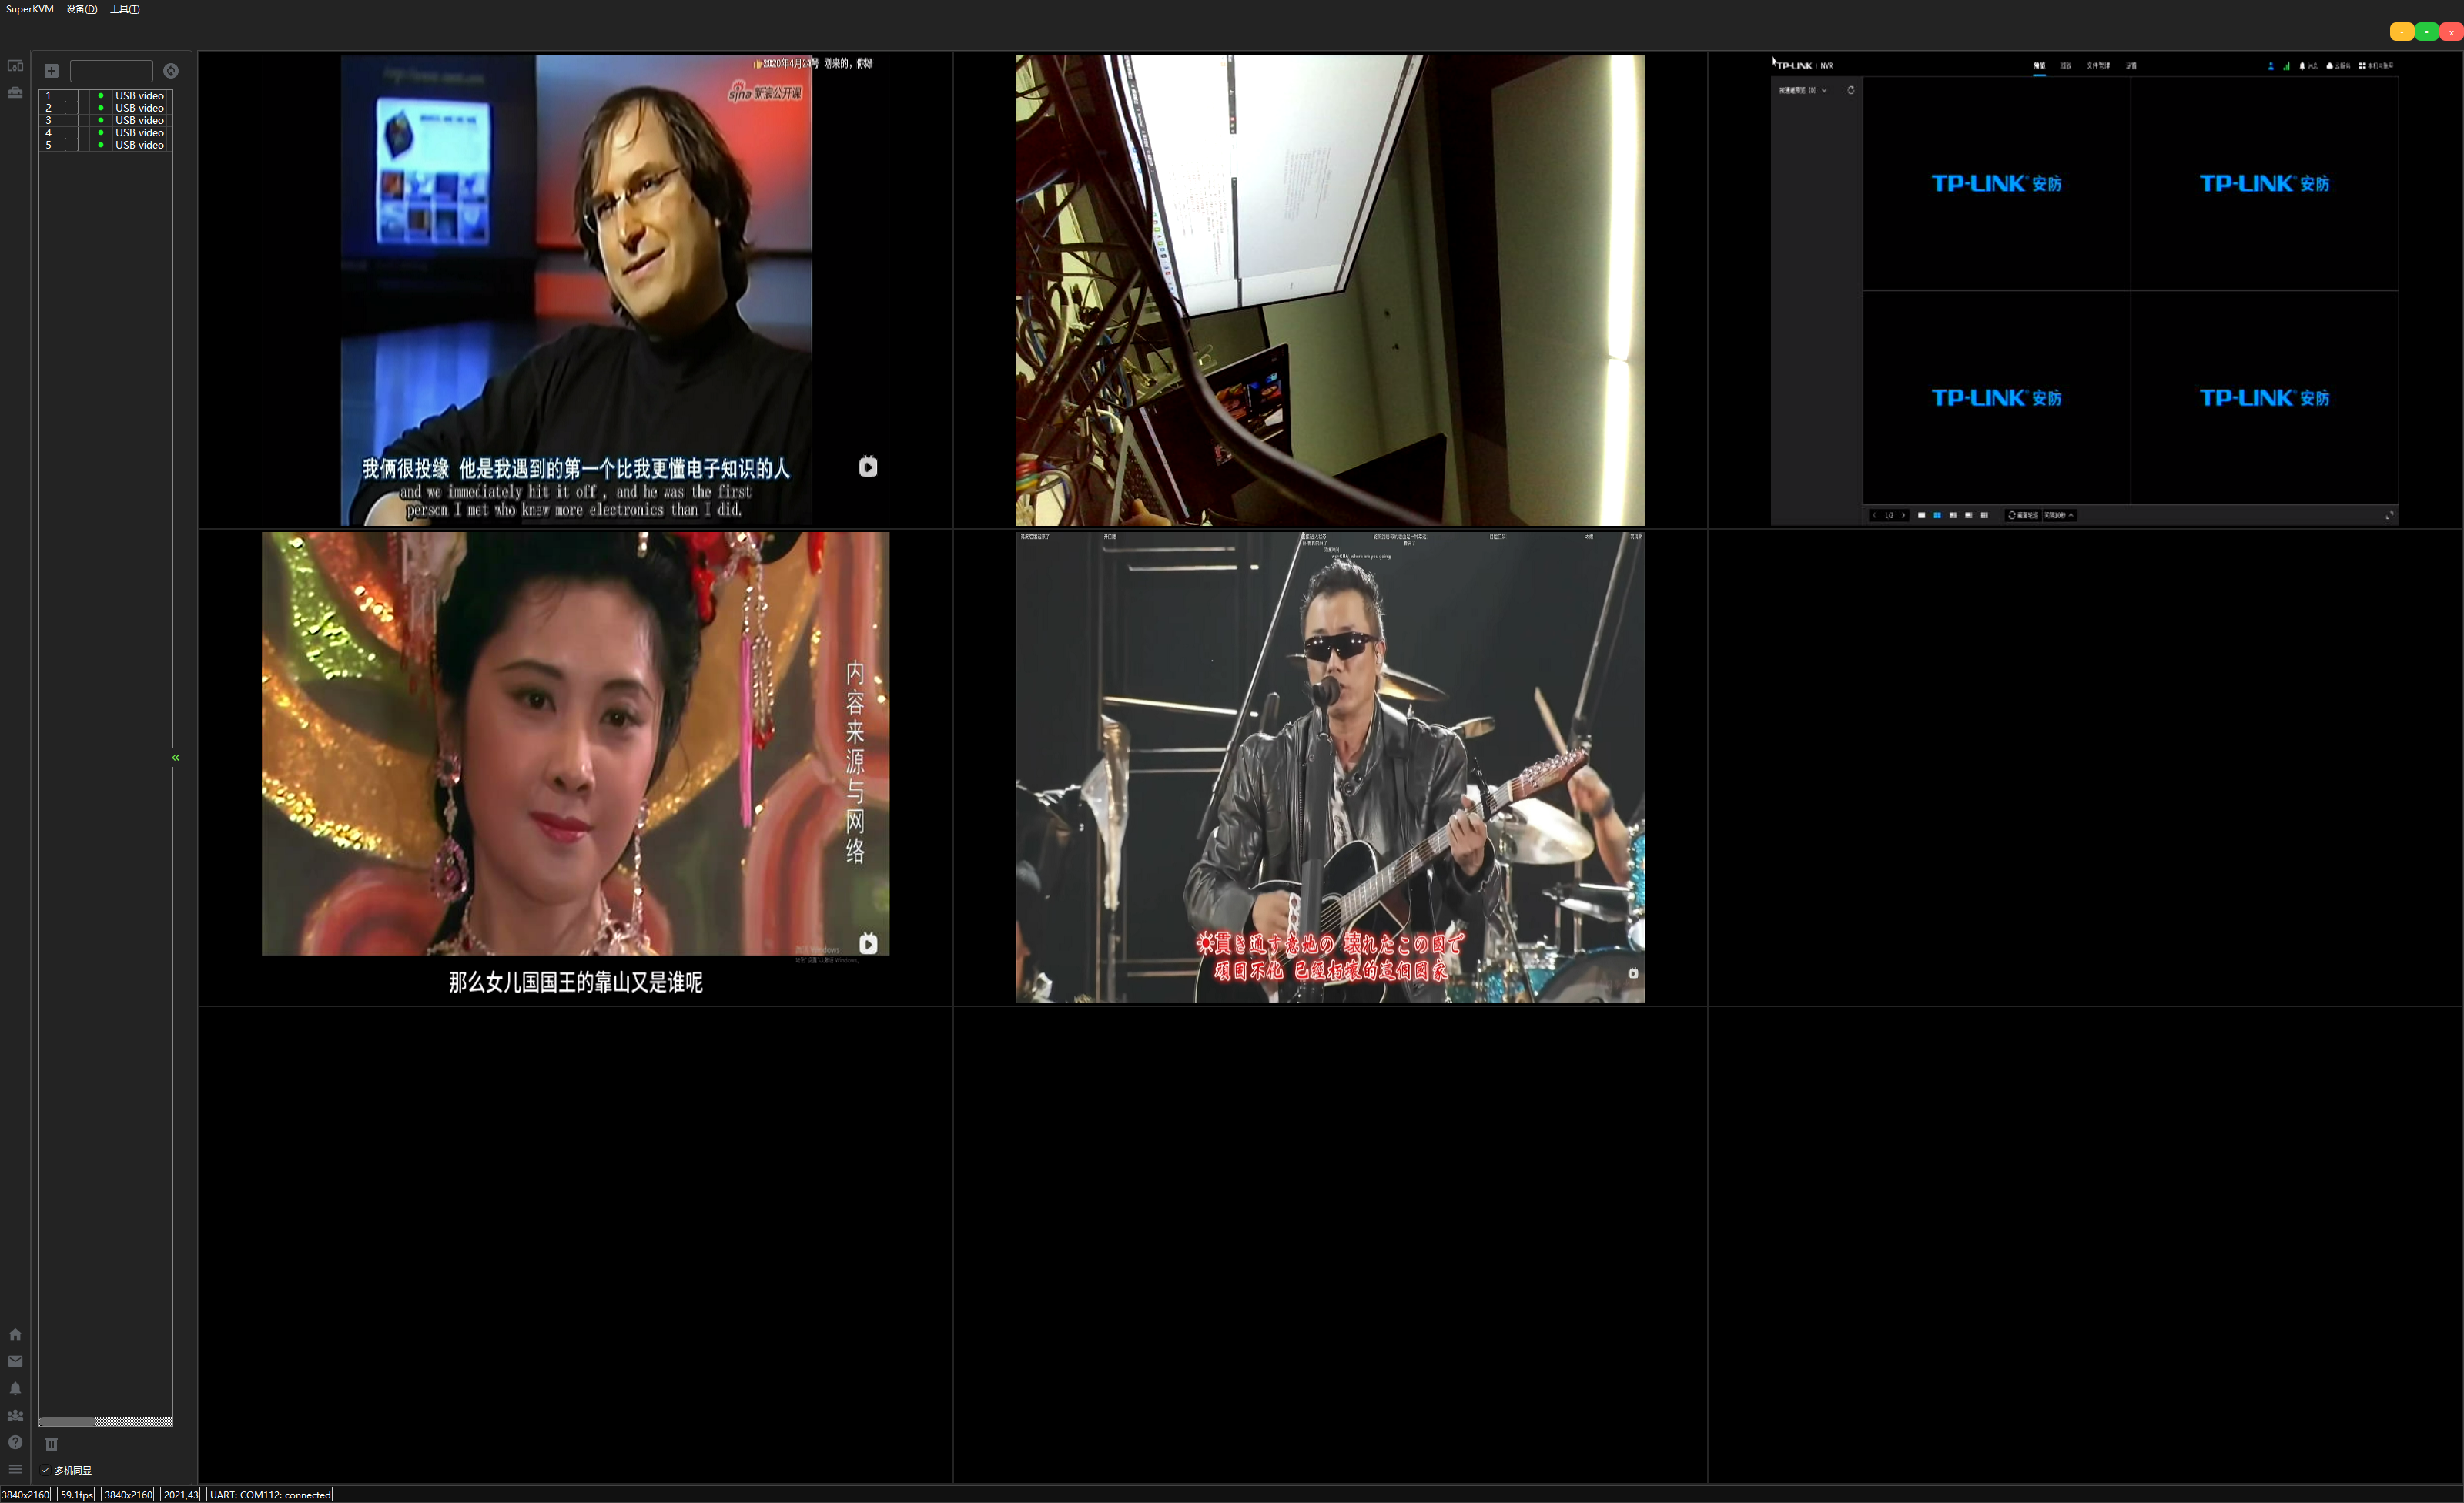Click the help question mark icon
The width and height of the screenshot is (2464, 1503).
[15, 1442]
